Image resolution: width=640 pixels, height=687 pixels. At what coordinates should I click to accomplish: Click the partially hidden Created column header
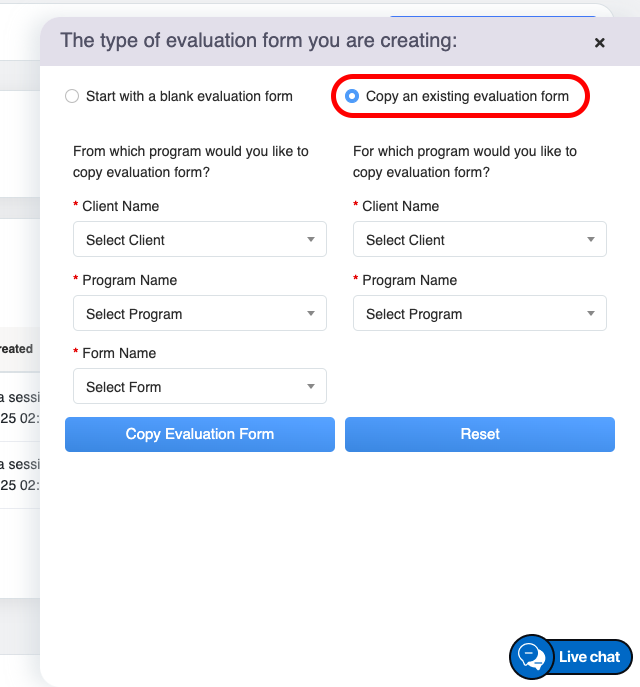[x=17, y=349]
